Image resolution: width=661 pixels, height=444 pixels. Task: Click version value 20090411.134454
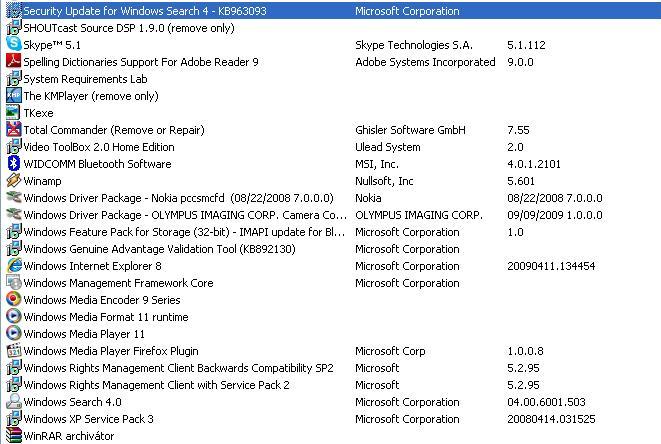pos(551,266)
